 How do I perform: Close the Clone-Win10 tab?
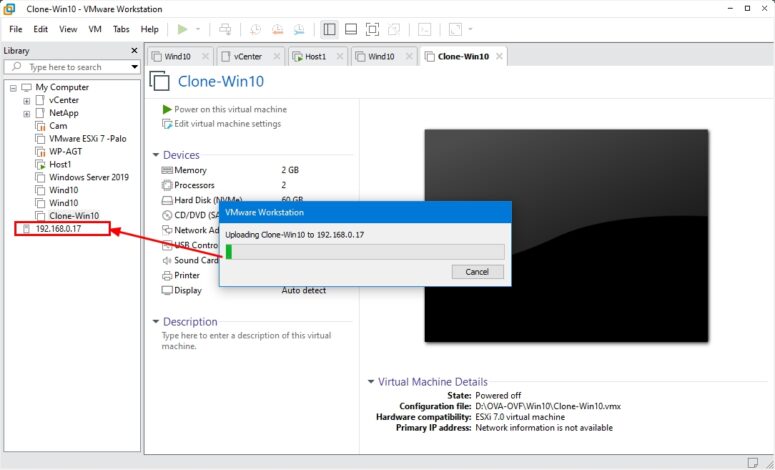pos(499,56)
